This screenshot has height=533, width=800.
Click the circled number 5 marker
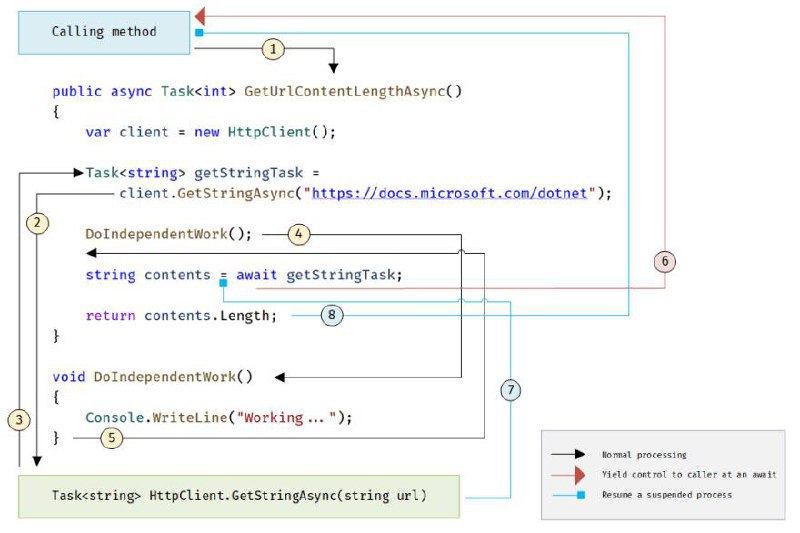coord(112,438)
